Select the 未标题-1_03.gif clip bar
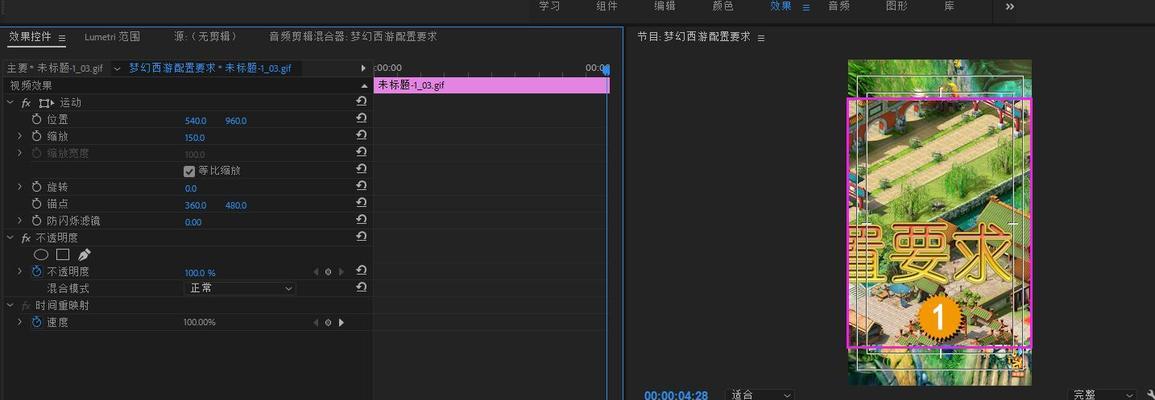 coord(491,85)
